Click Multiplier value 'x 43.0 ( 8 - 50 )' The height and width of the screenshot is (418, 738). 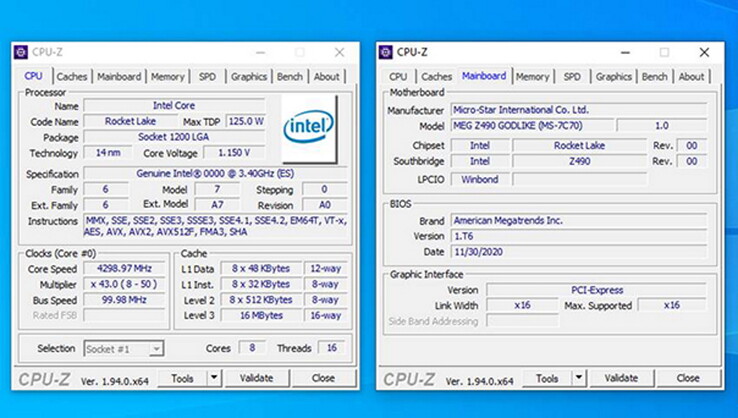pyautogui.click(x=124, y=284)
